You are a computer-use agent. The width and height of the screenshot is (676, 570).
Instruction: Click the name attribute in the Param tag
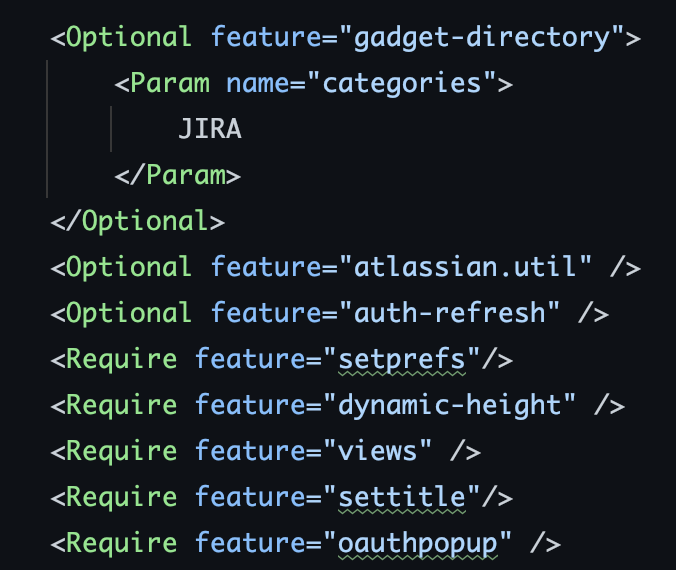tap(258, 83)
